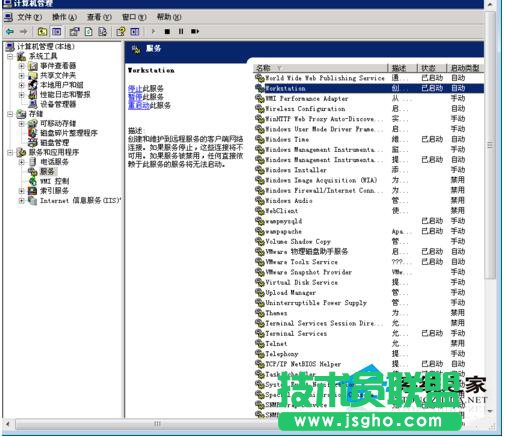Click the 停止 this service link
The width and height of the screenshot is (505, 437).
(135, 89)
